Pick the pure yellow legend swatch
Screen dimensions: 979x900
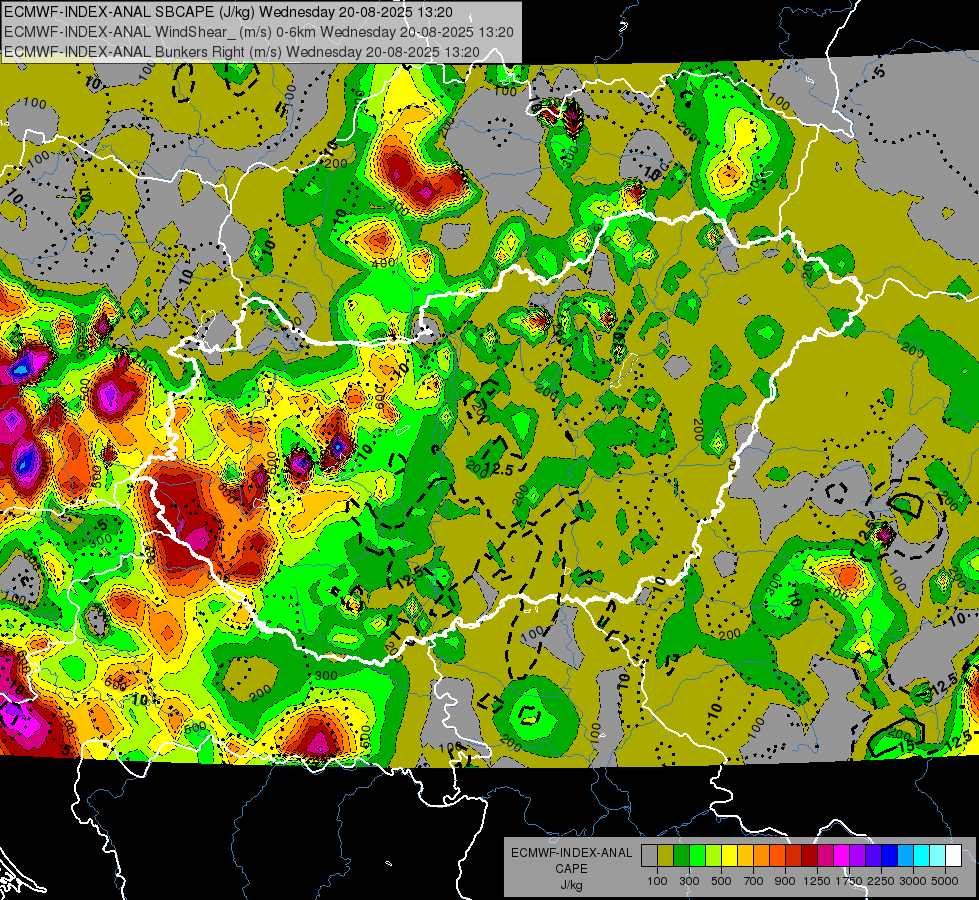point(729,856)
